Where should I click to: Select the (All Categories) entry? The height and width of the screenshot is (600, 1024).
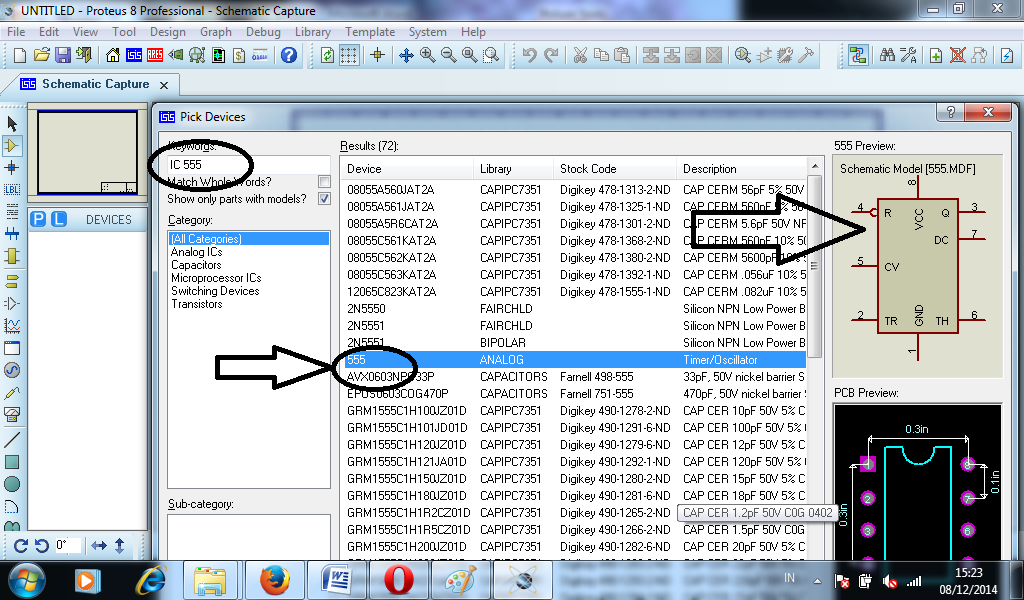[x=249, y=239]
